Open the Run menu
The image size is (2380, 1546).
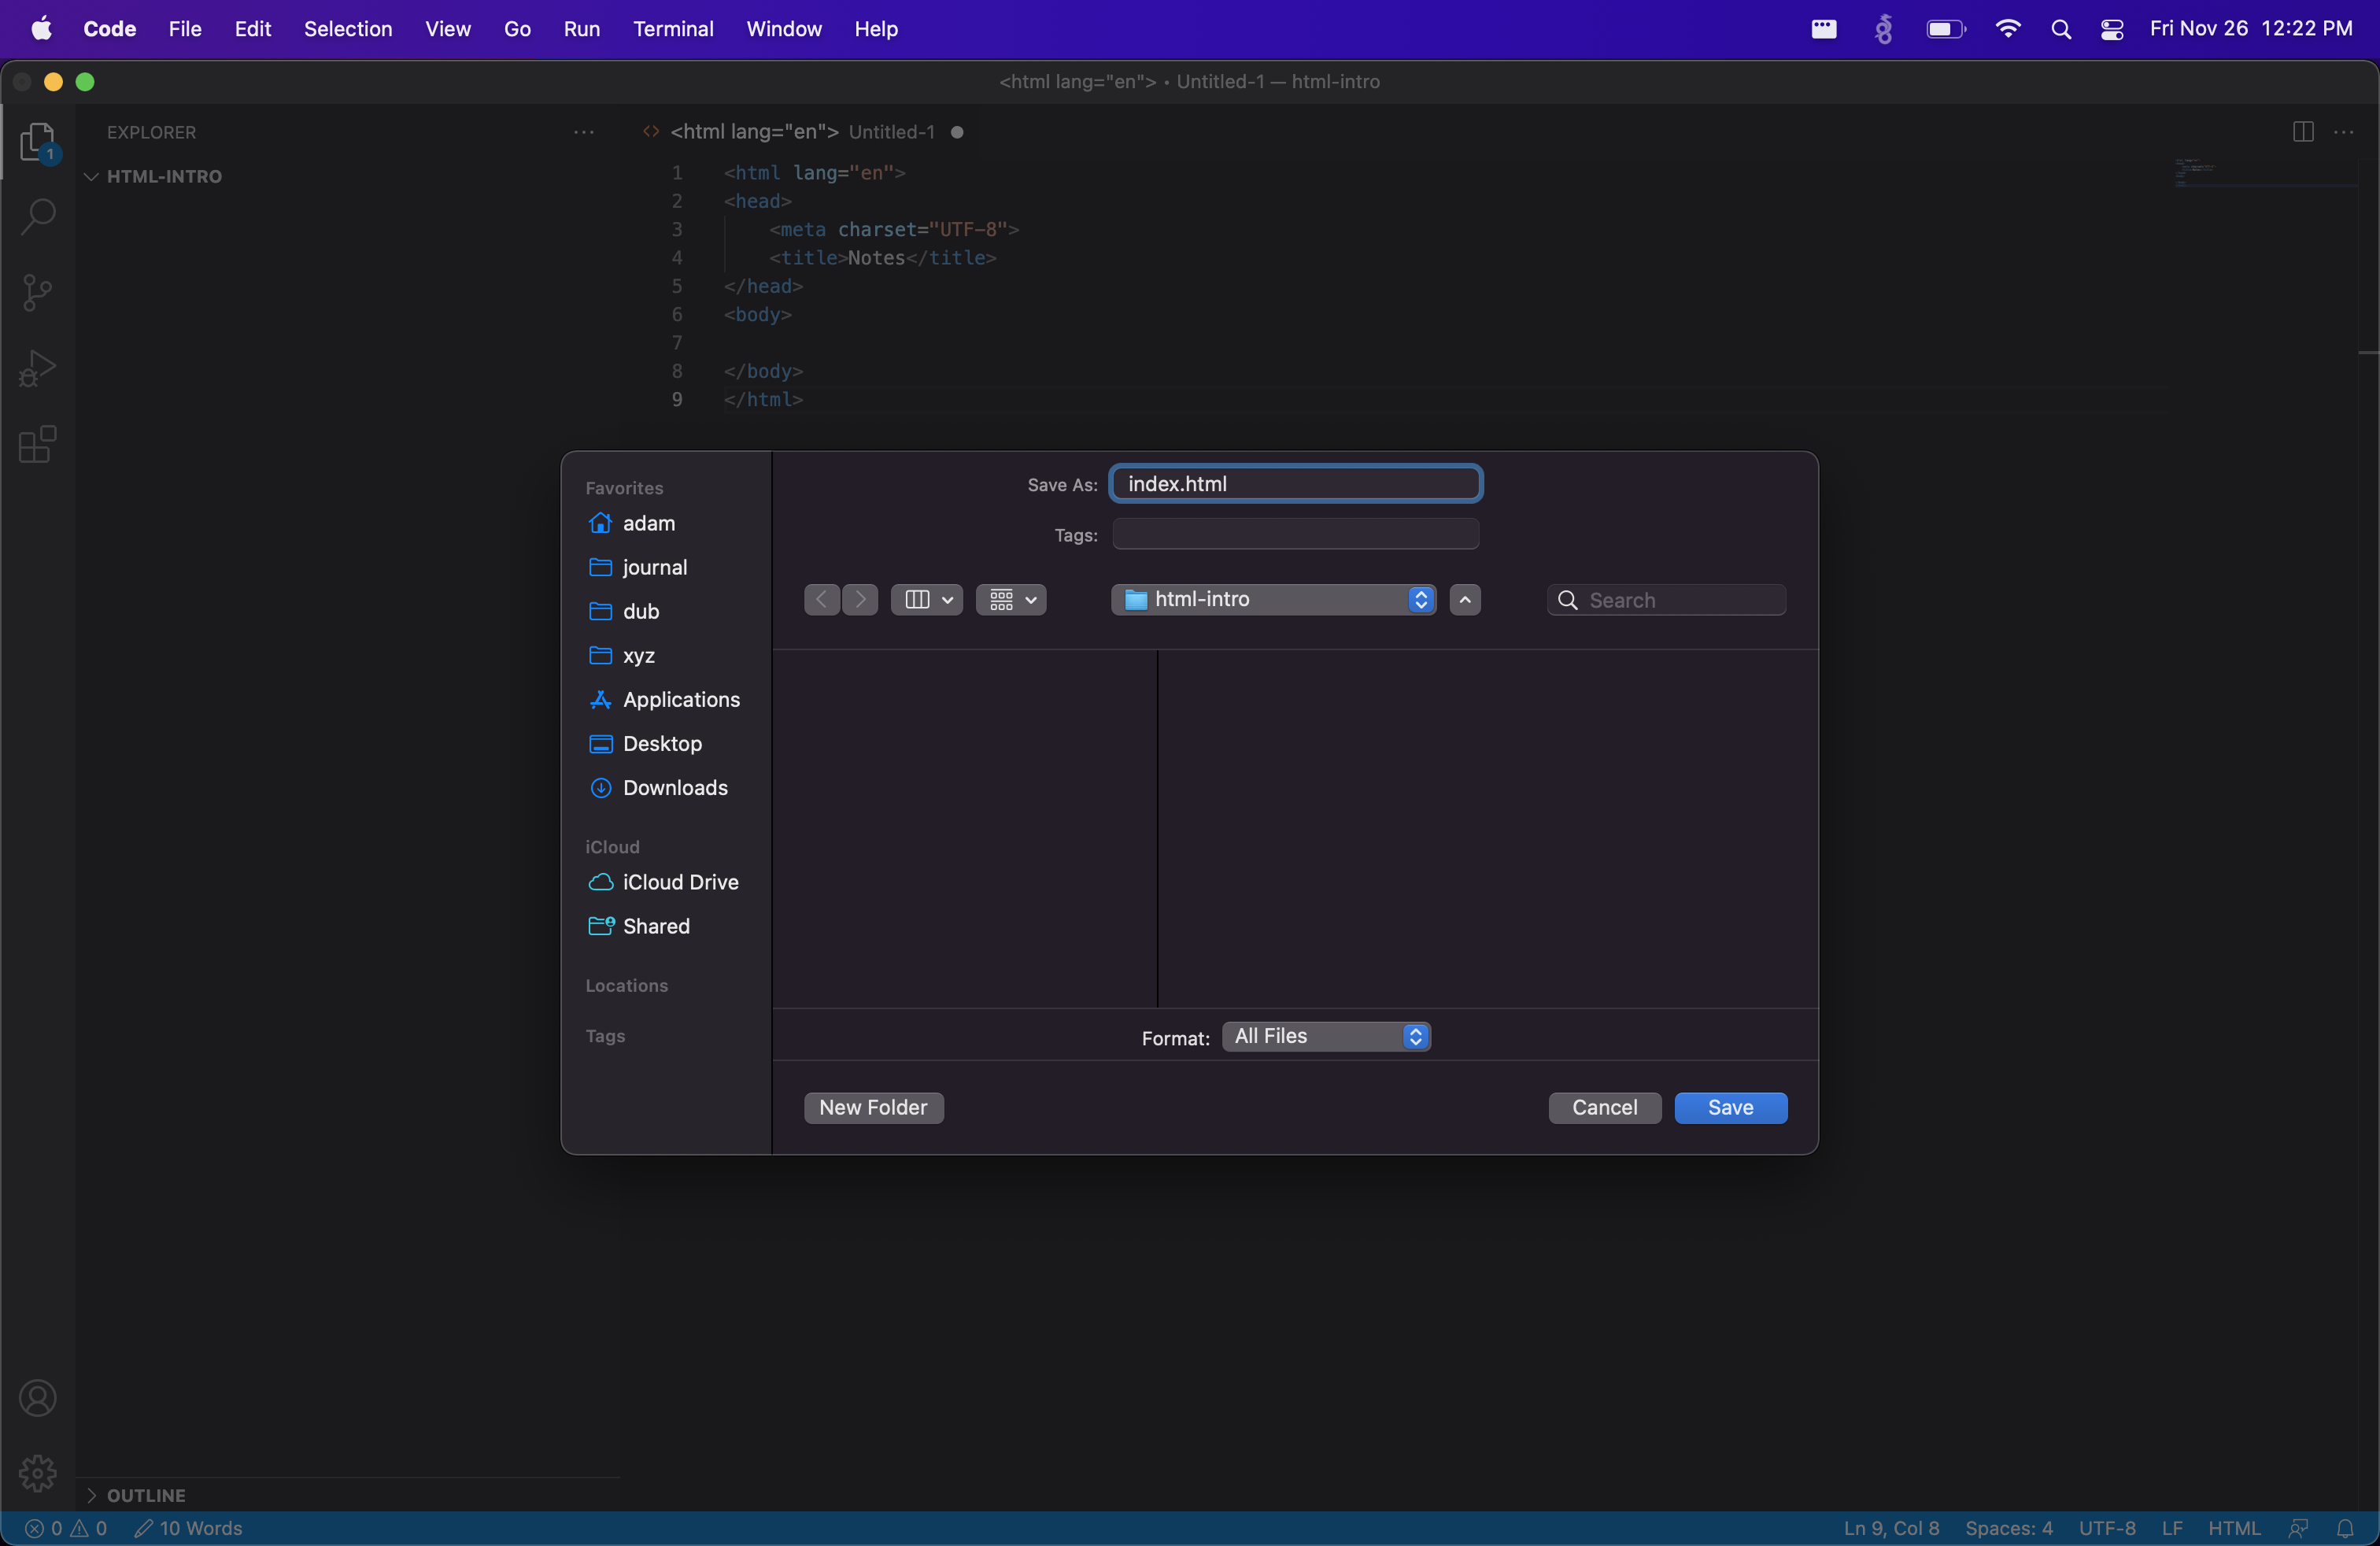[x=581, y=29]
